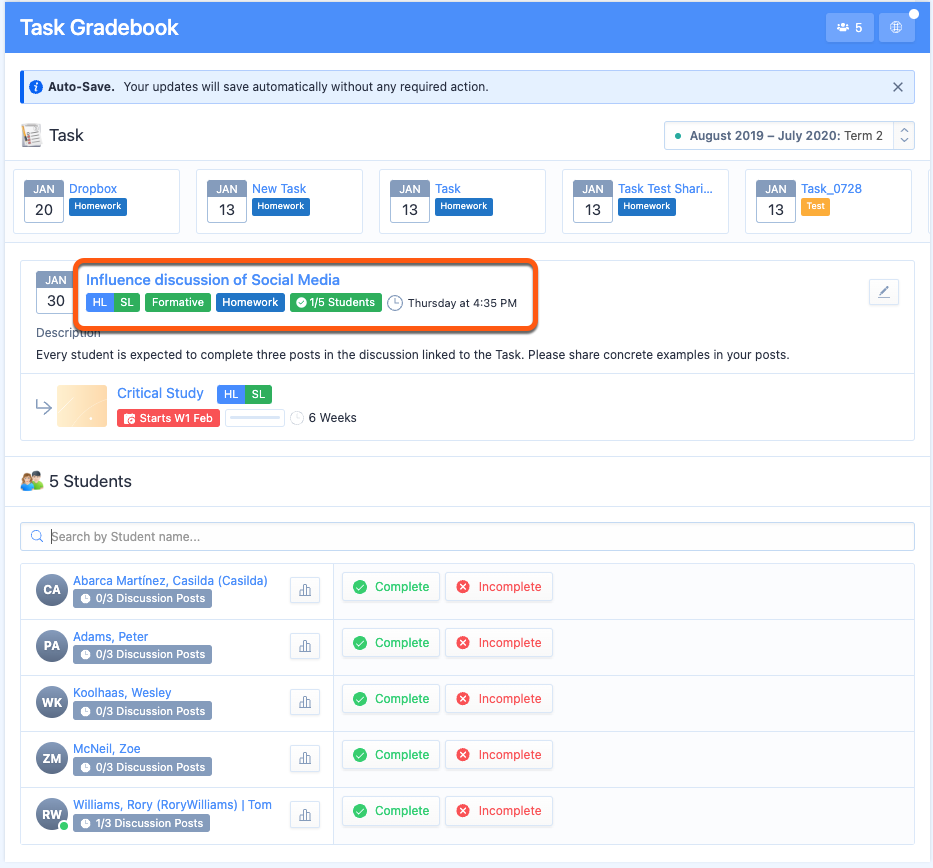Viewport: 933px width, 868px height.
Task: Open chart icon for Koolhaas, Wesley
Action: tap(305, 703)
